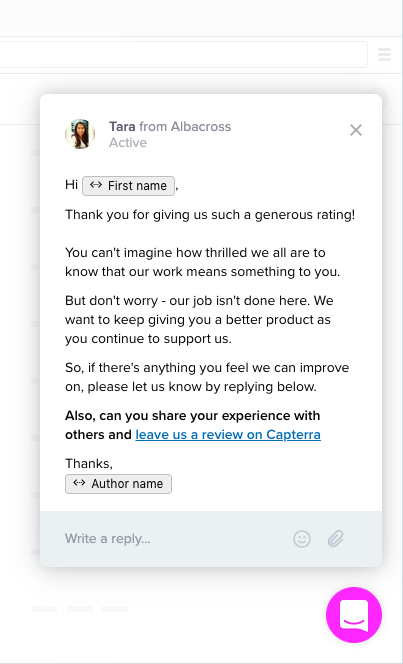Click the Tara from Albacross sender name
Viewport: 403px width, 664px height.
coord(170,126)
